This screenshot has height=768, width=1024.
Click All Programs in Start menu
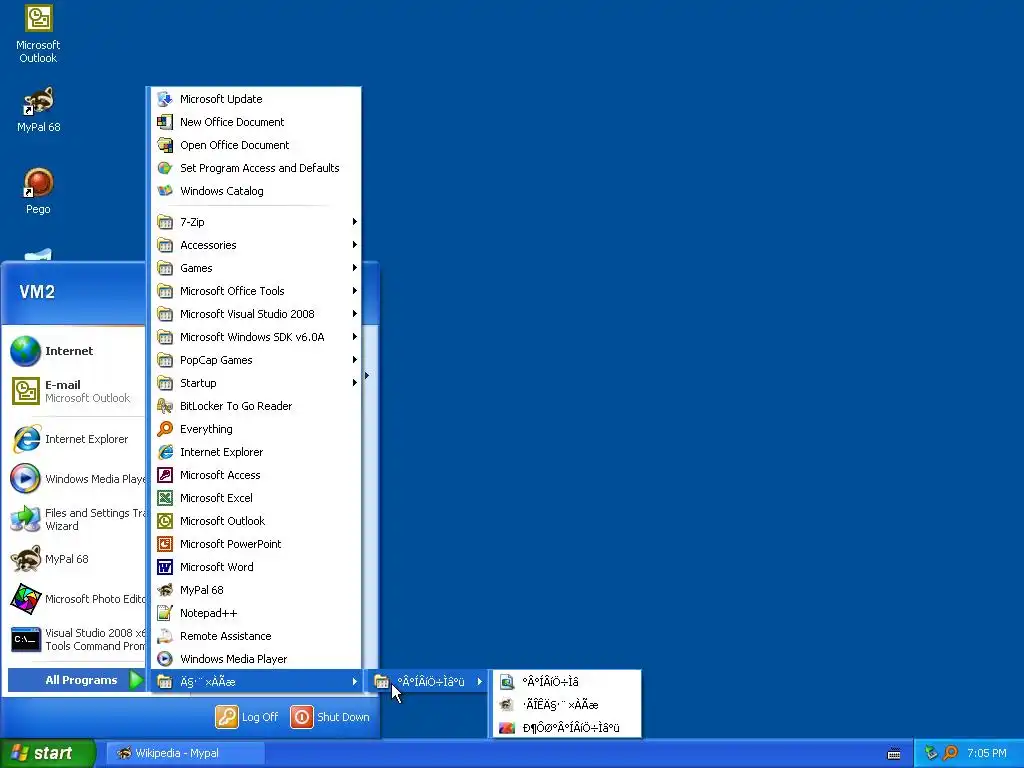[76, 680]
